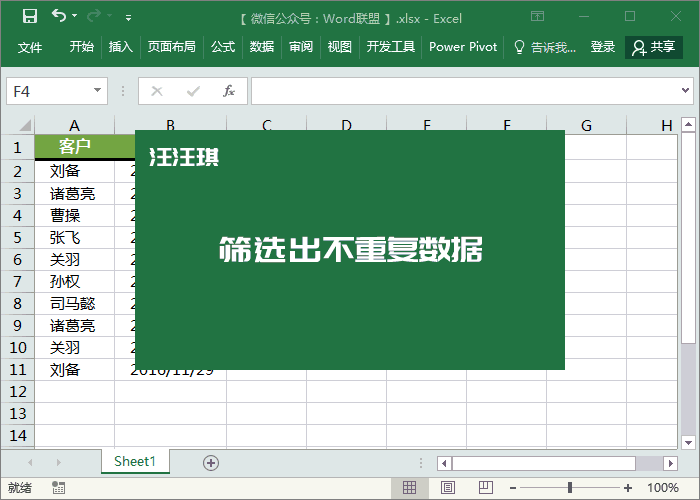This screenshot has height=500, width=700.
Task: Click the cell containing 司马懿
Action: [75, 304]
